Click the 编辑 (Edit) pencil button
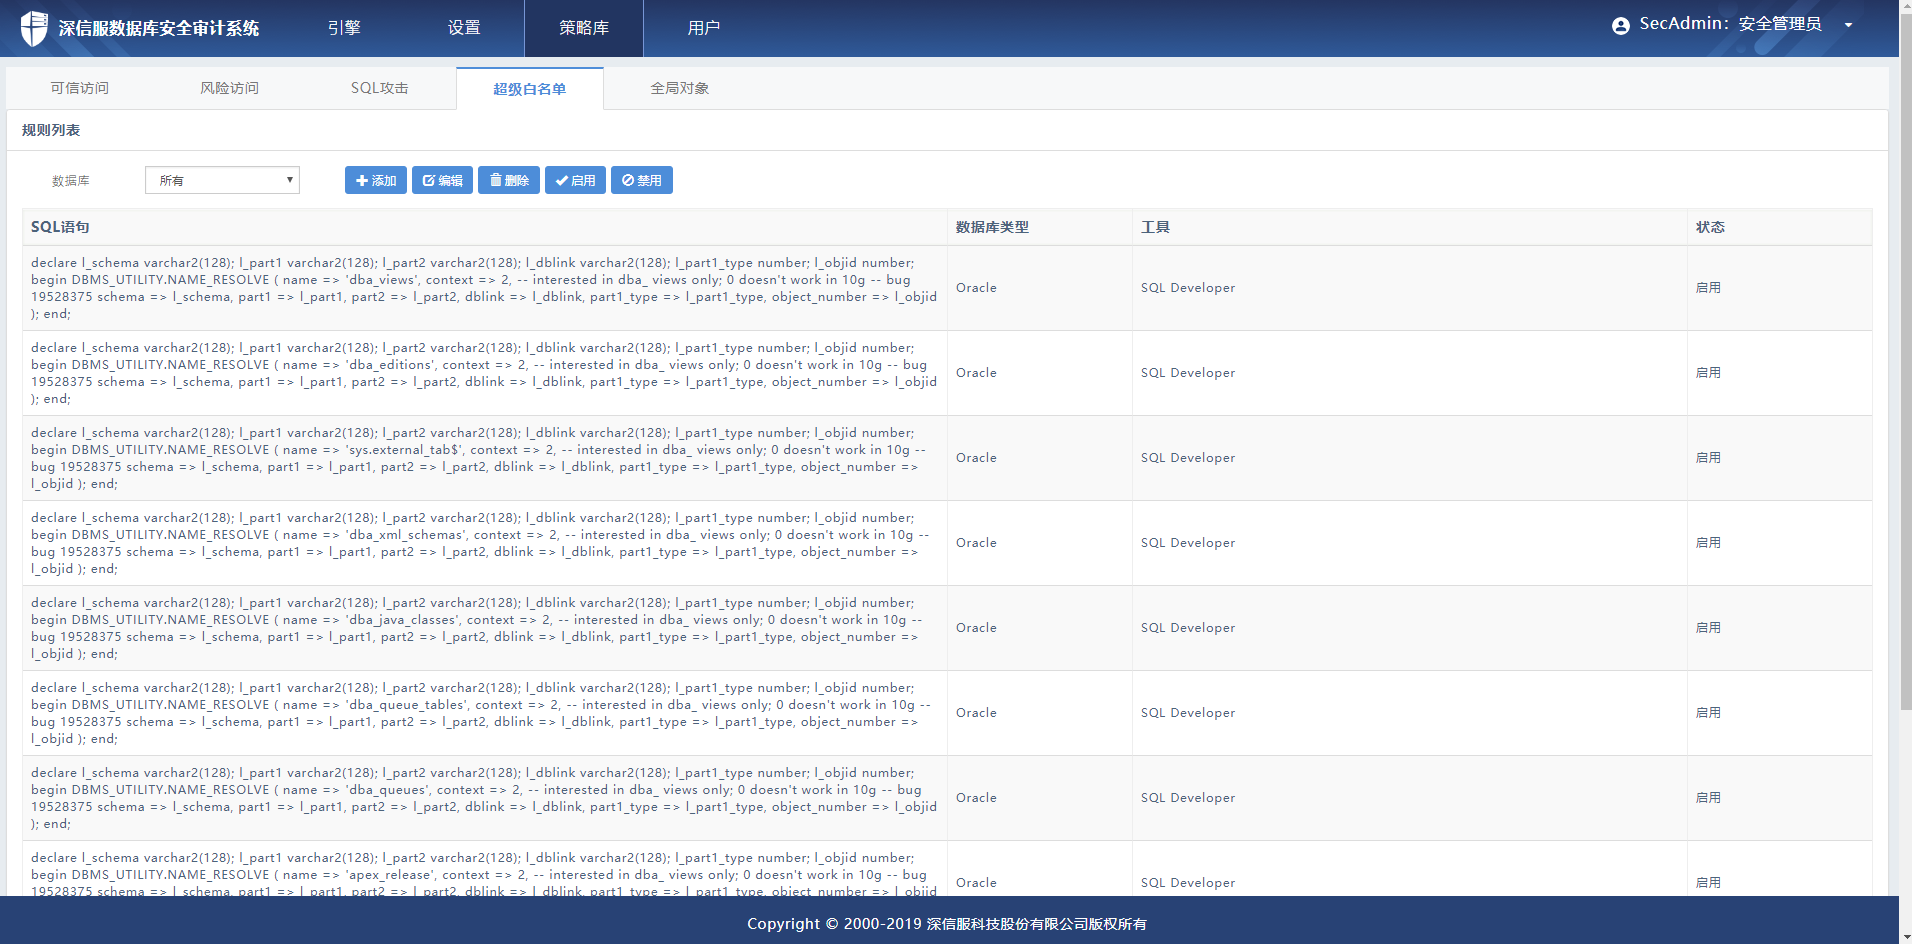1912x945 pixels. (442, 180)
